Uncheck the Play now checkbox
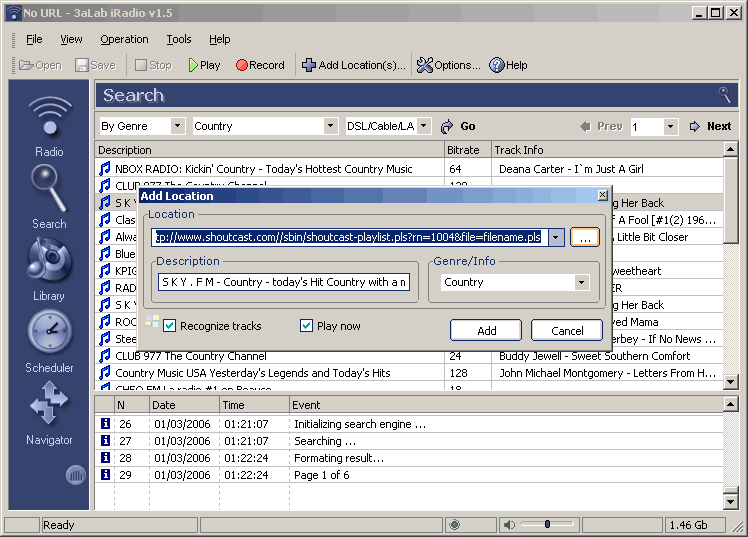The height and width of the screenshot is (537, 748). click(x=306, y=326)
